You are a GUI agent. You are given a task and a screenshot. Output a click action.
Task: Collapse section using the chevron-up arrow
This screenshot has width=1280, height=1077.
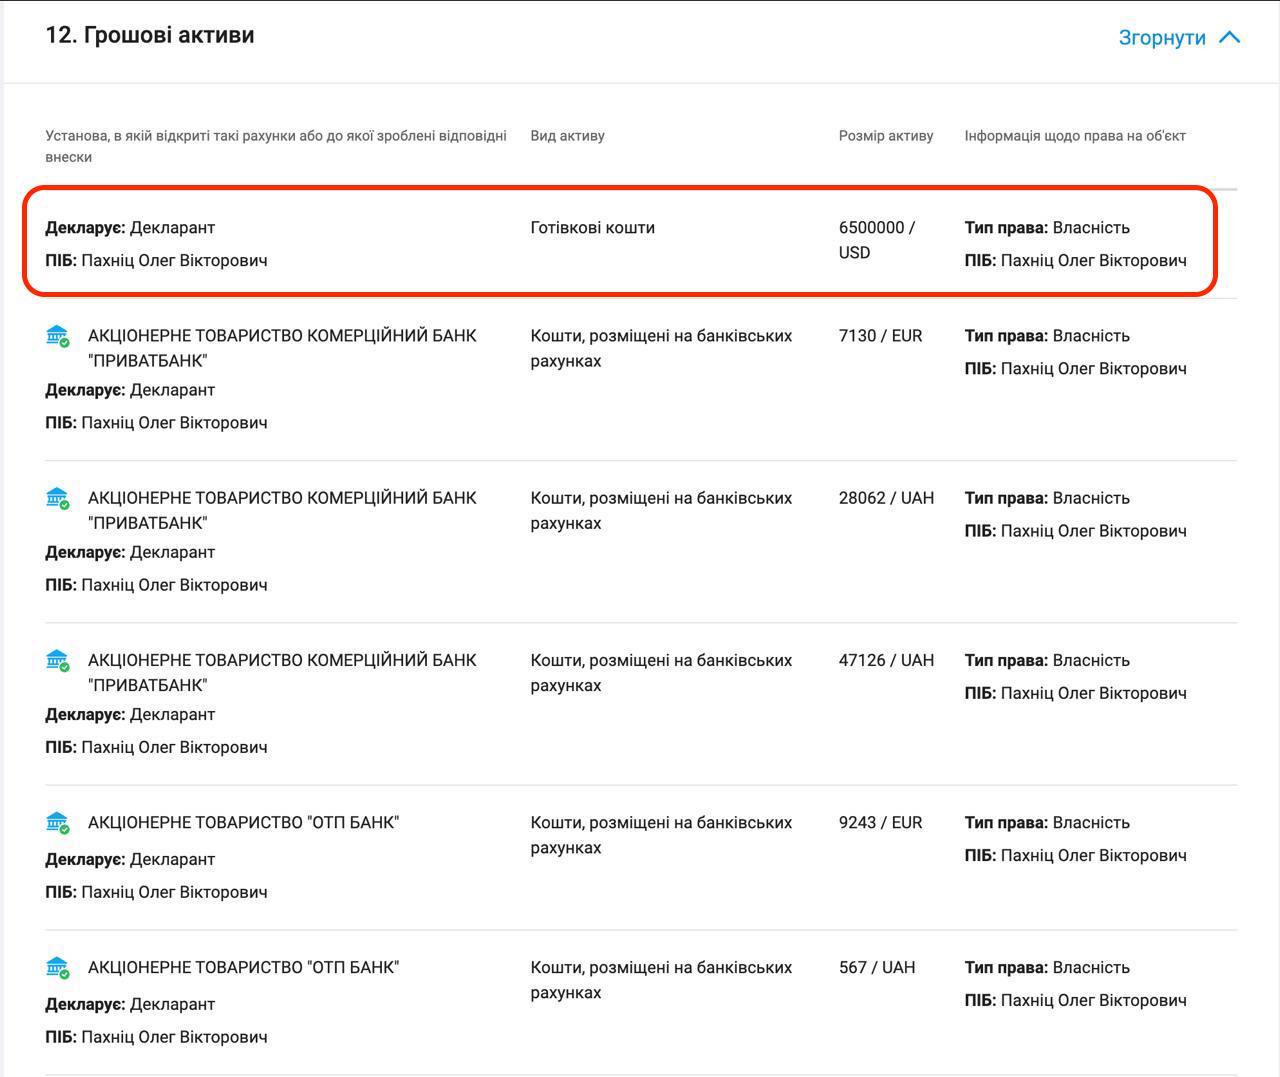(1230, 38)
